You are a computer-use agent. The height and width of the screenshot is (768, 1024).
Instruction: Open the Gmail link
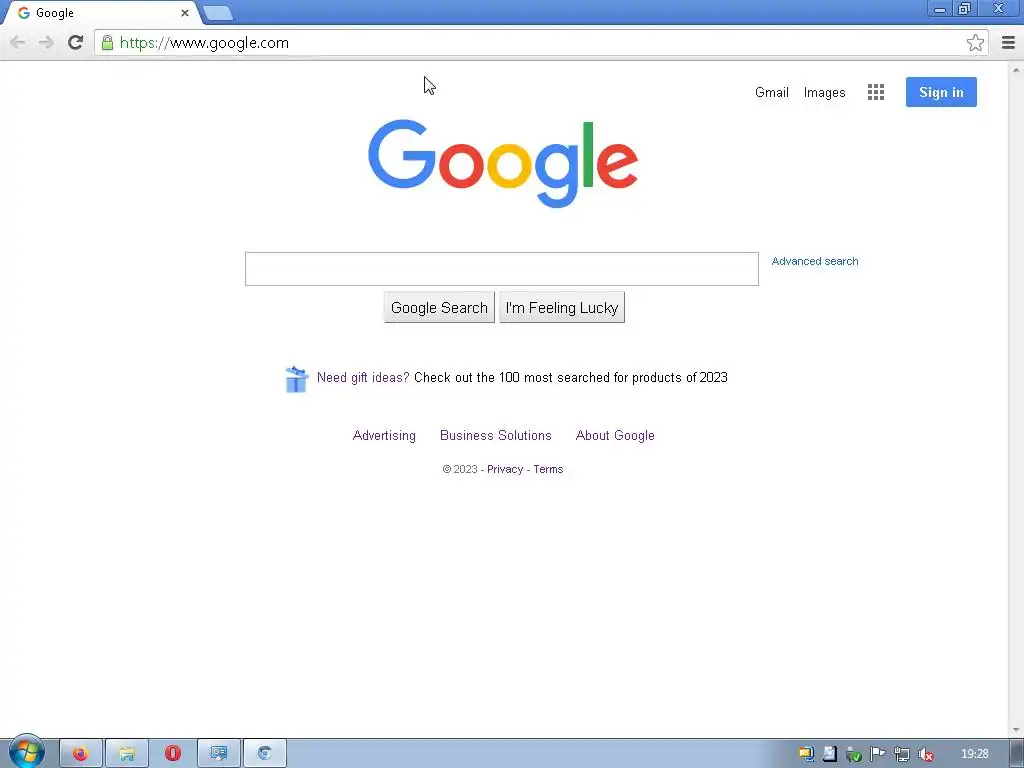pyautogui.click(x=772, y=93)
